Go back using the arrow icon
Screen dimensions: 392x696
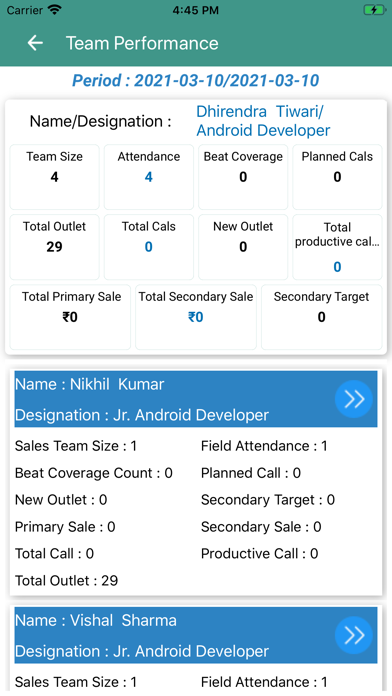coord(35,43)
